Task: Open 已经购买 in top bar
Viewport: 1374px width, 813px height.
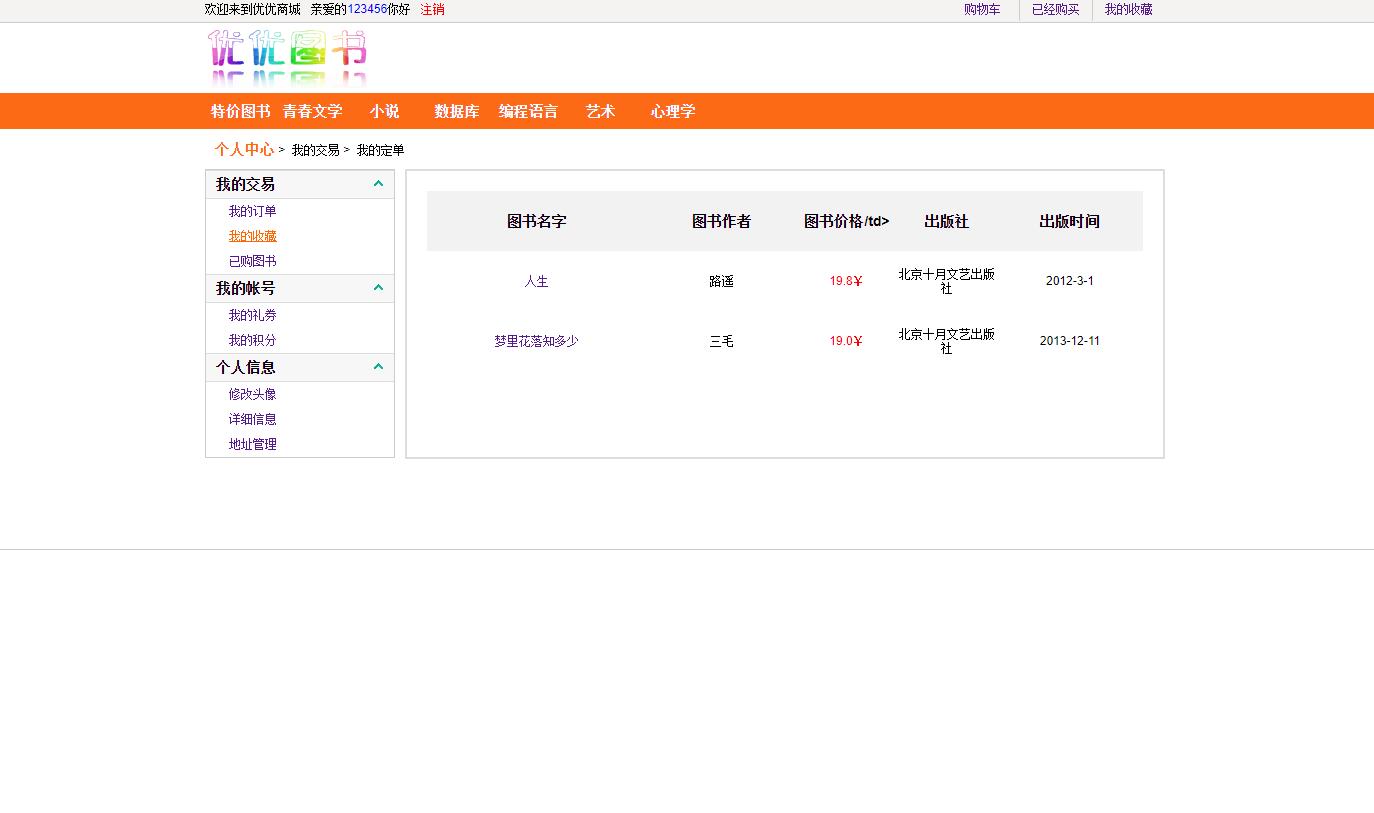Action: [1055, 10]
